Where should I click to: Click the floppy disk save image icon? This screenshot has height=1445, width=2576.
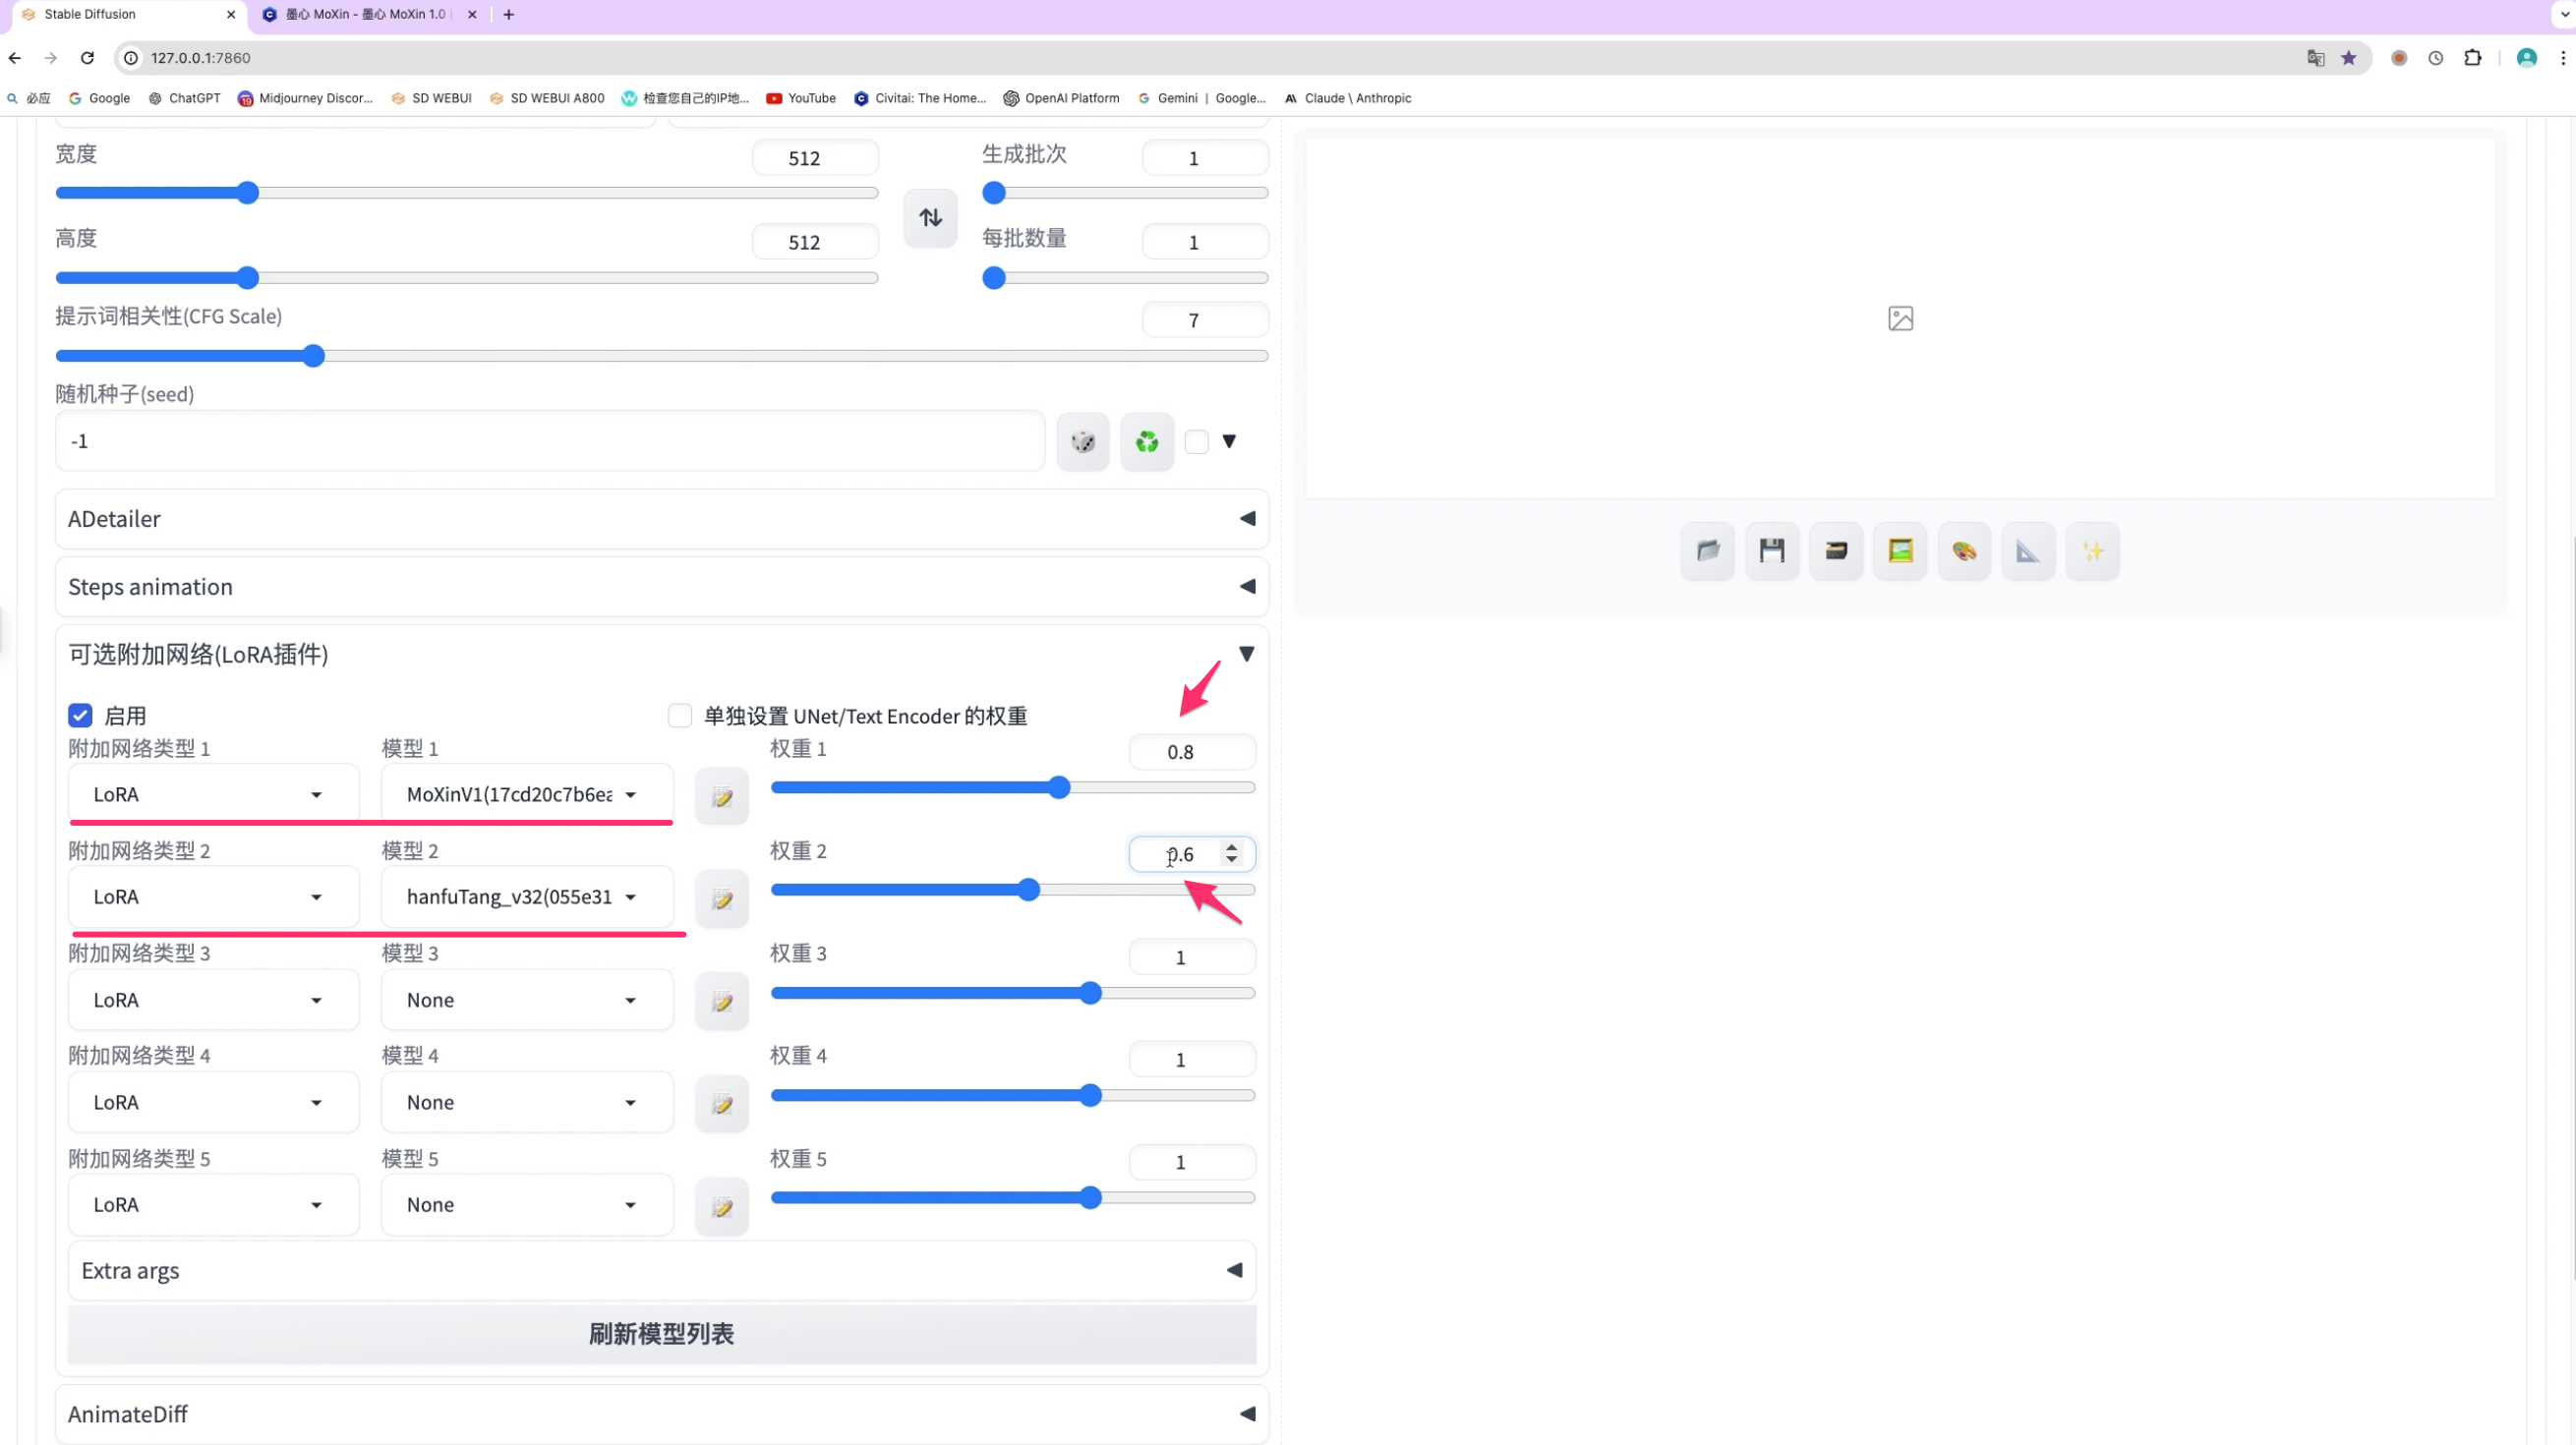coord(1772,550)
